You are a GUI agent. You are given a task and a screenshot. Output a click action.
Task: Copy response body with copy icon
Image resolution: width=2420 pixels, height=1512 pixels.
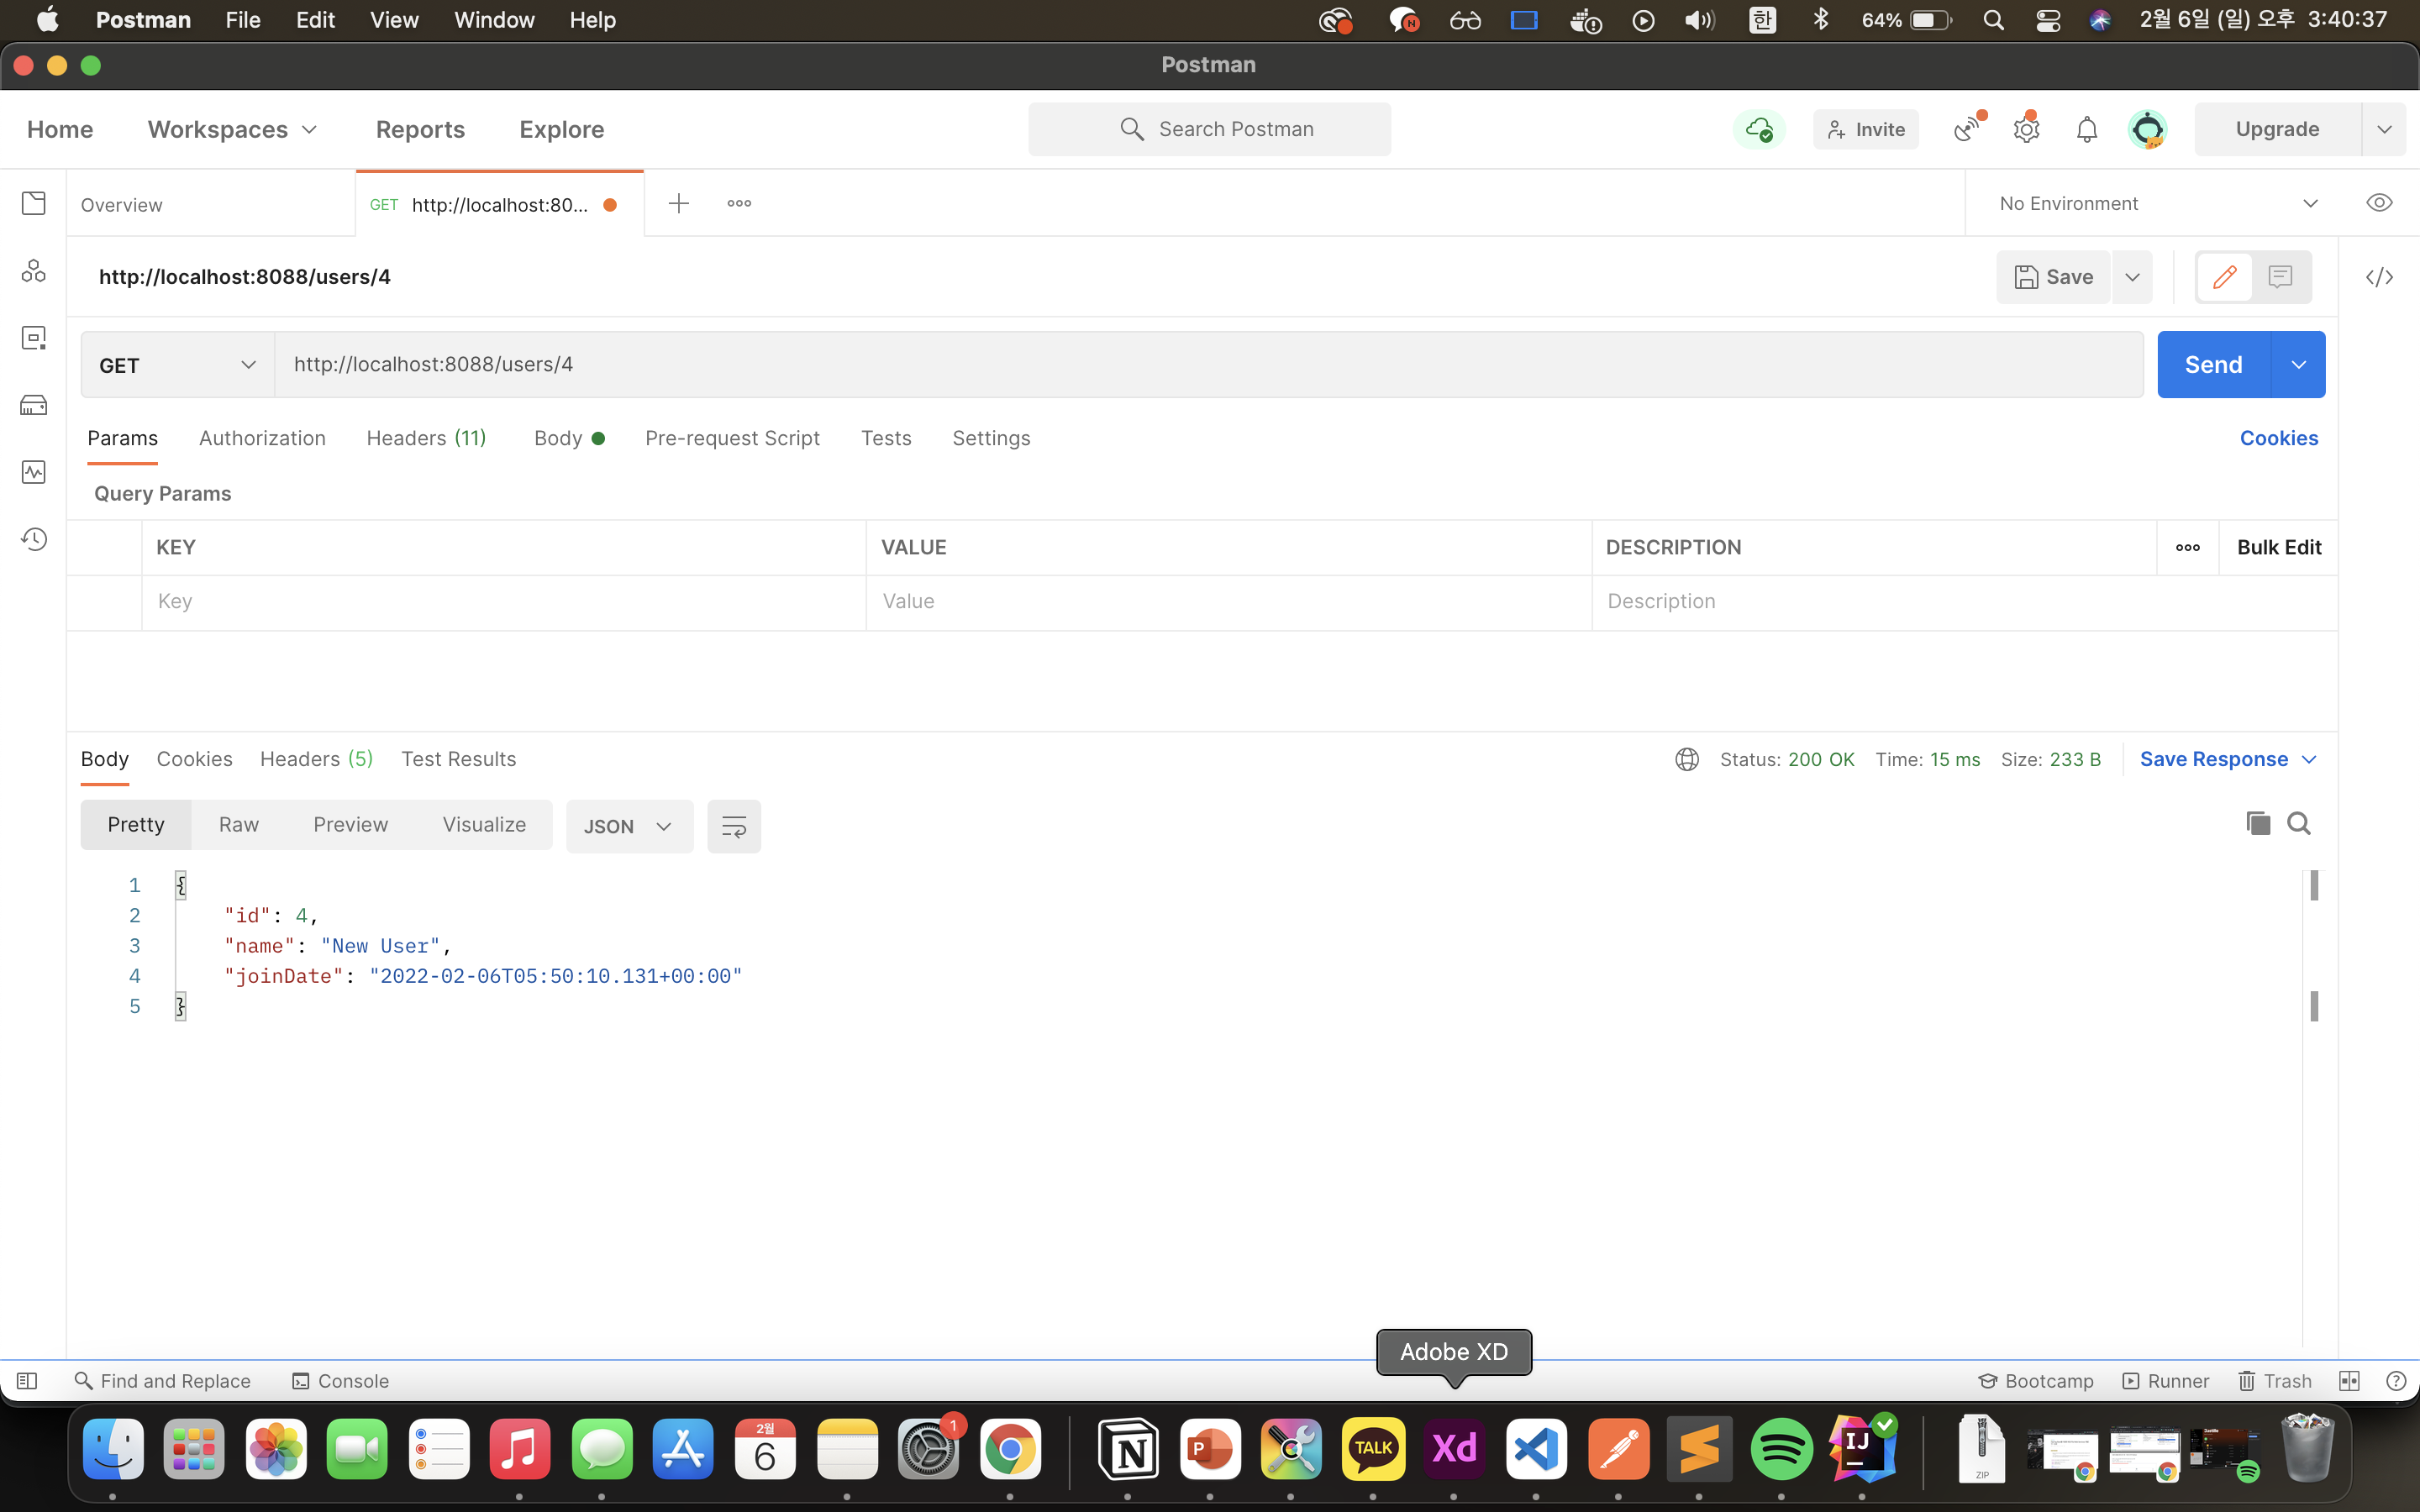[x=2257, y=824]
